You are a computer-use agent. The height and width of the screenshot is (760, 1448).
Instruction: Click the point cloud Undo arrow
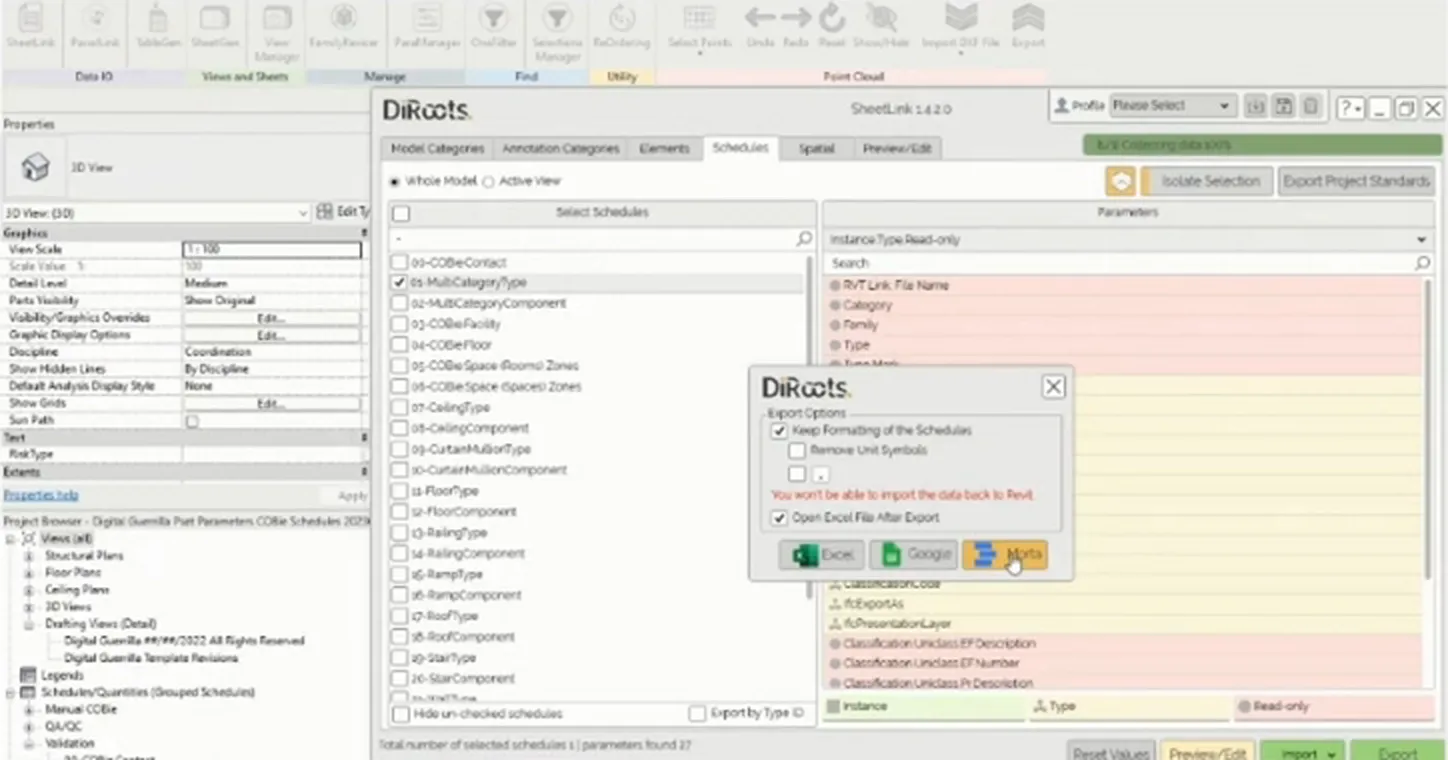coord(760,24)
